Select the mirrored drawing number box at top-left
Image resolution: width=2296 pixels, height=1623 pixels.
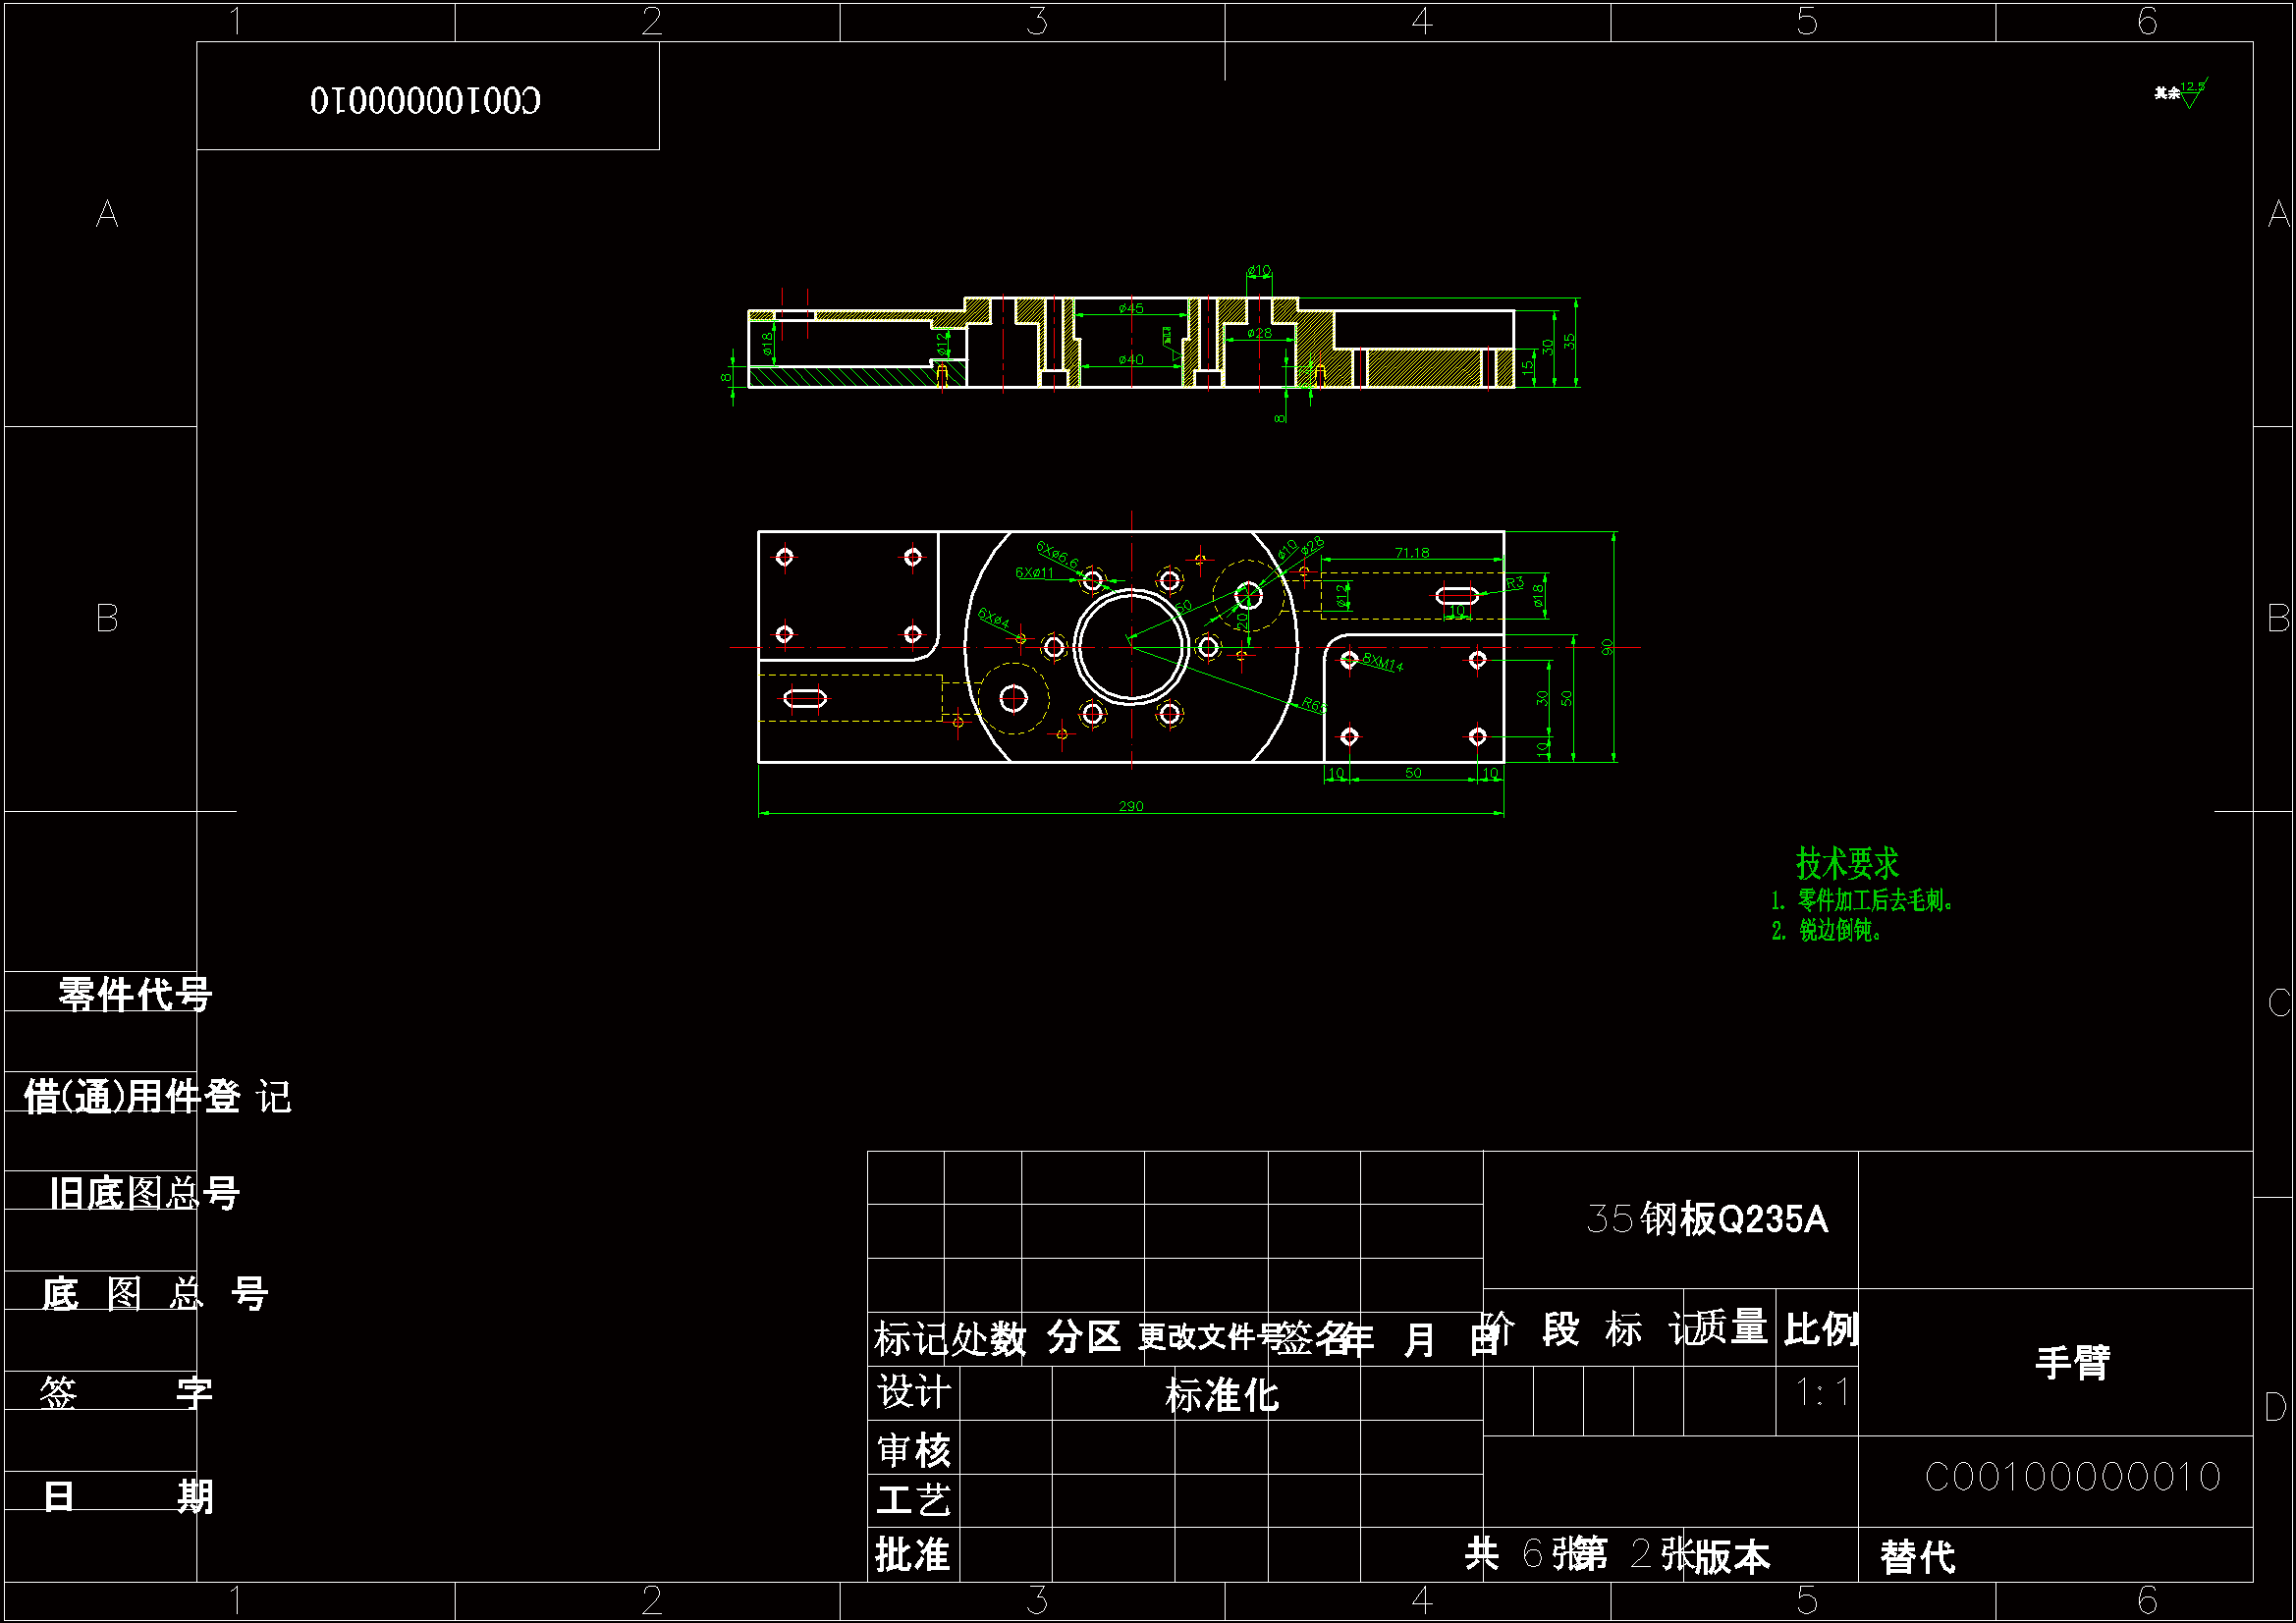coord(427,99)
